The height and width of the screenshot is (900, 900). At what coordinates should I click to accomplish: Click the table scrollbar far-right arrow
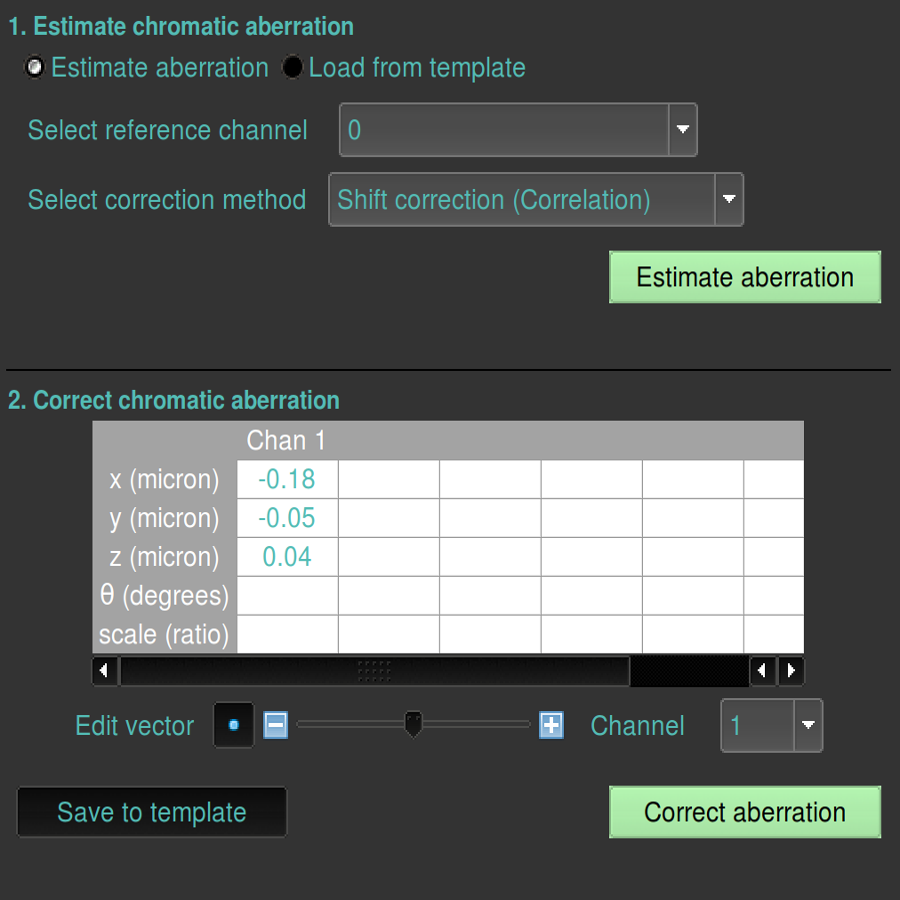(791, 670)
